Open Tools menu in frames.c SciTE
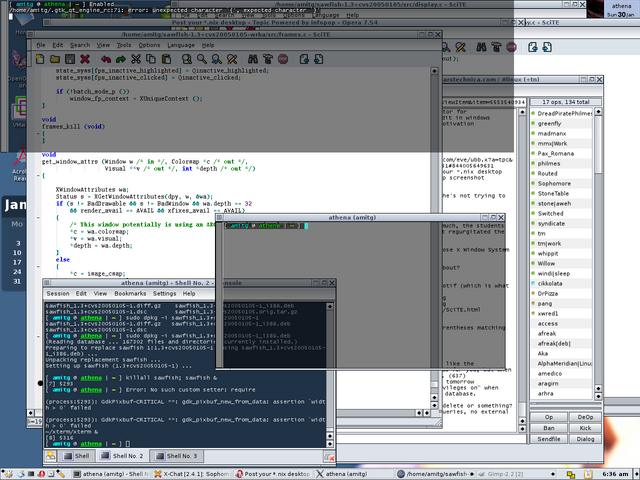640x480 pixels. point(124,45)
